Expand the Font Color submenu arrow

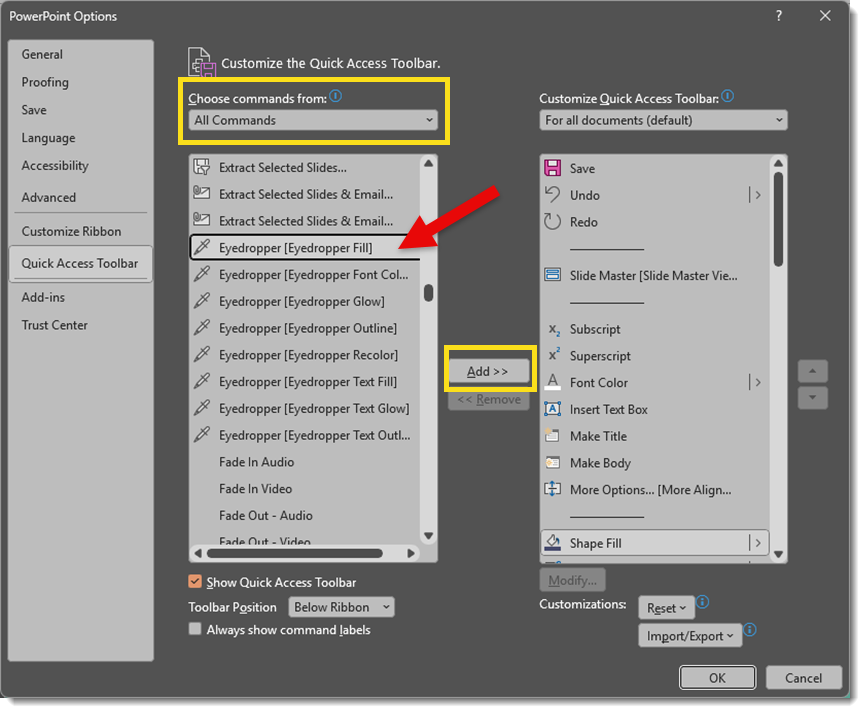757,382
